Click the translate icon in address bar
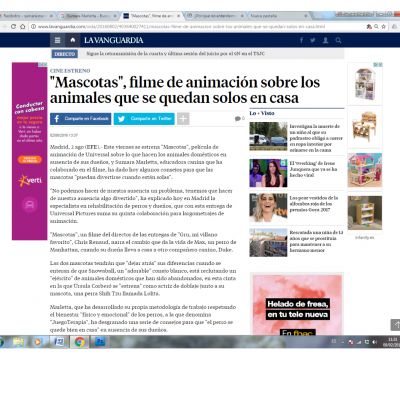The image size is (400, 400). point(369,26)
